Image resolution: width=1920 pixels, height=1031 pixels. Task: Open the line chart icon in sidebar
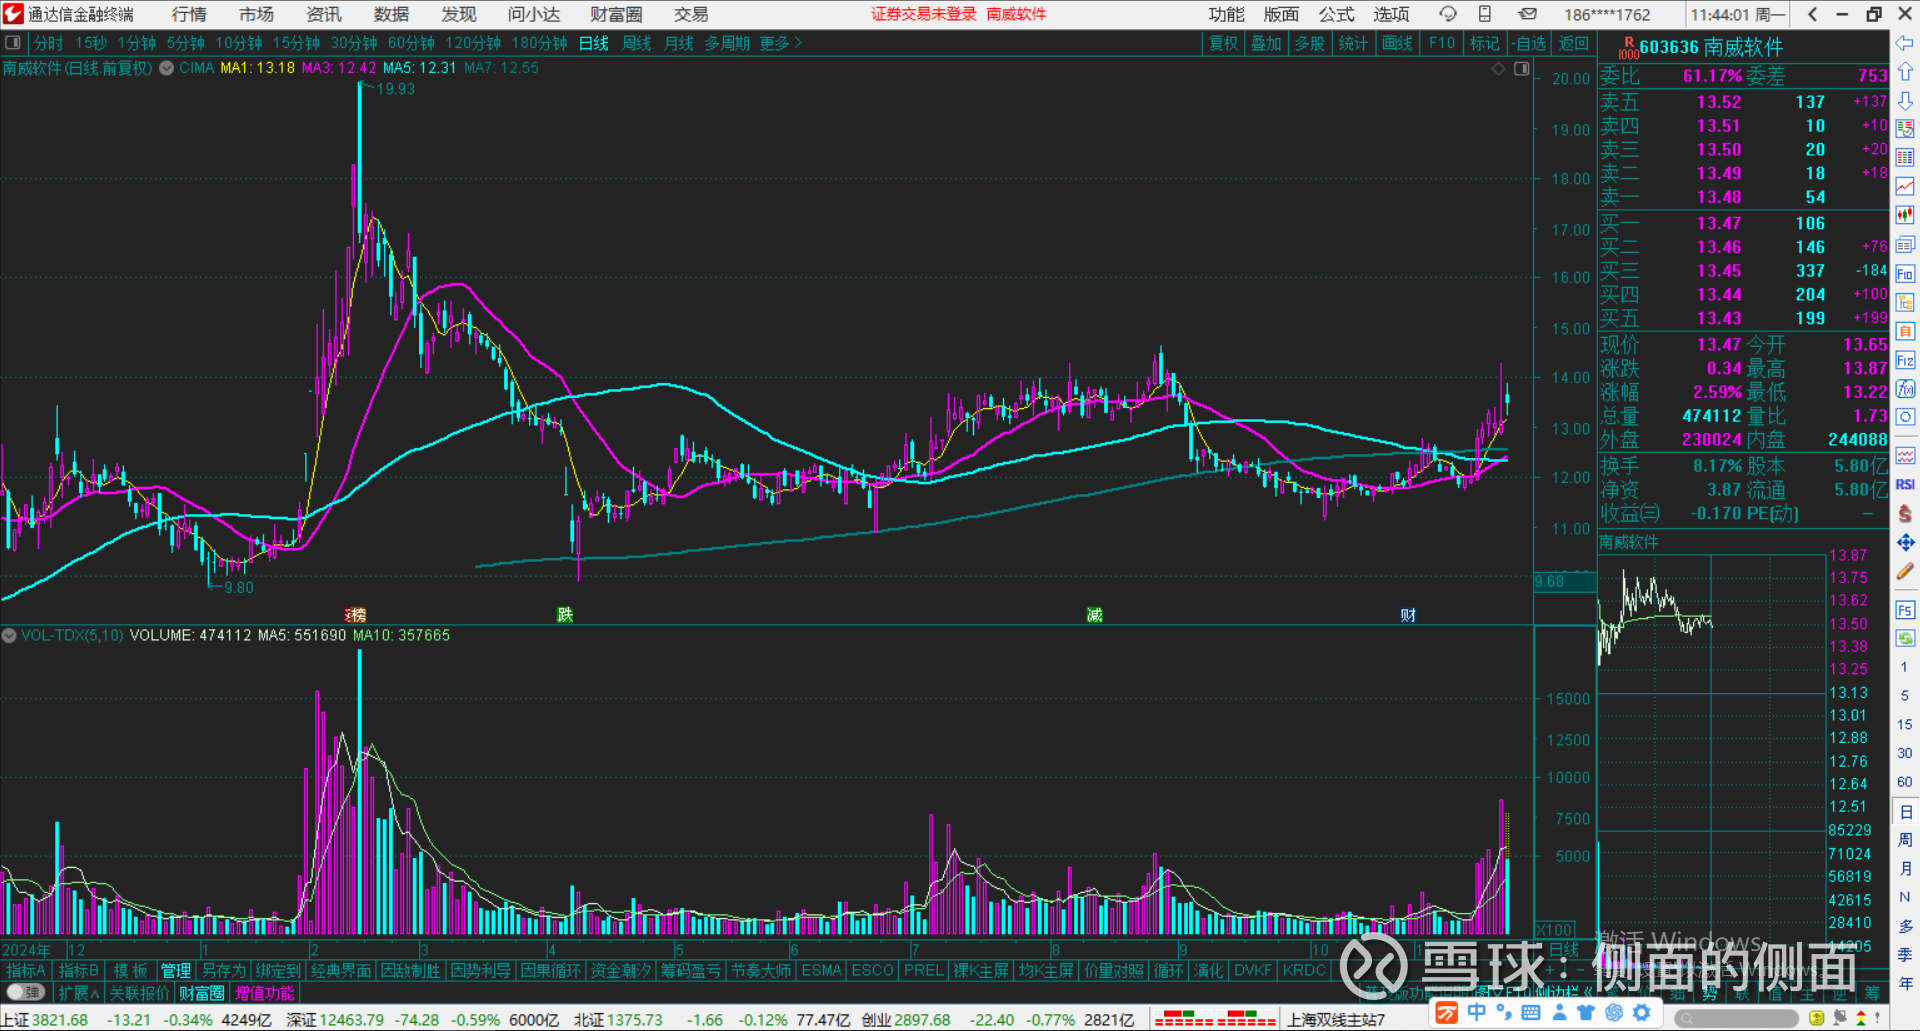click(1905, 187)
